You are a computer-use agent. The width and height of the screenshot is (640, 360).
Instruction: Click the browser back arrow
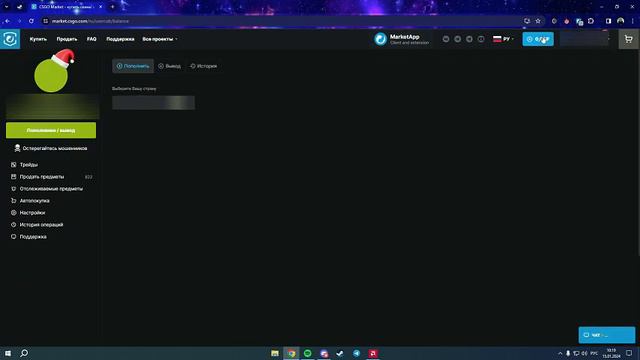(x=7, y=21)
